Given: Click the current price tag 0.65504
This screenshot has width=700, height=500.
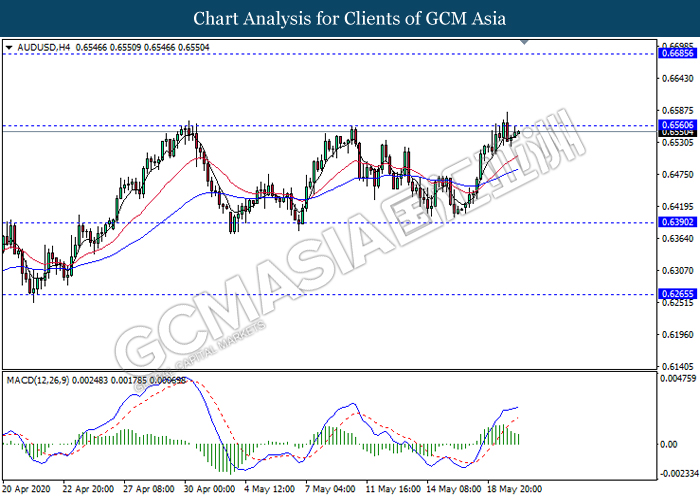Looking at the screenshot, I should (x=677, y=133).
